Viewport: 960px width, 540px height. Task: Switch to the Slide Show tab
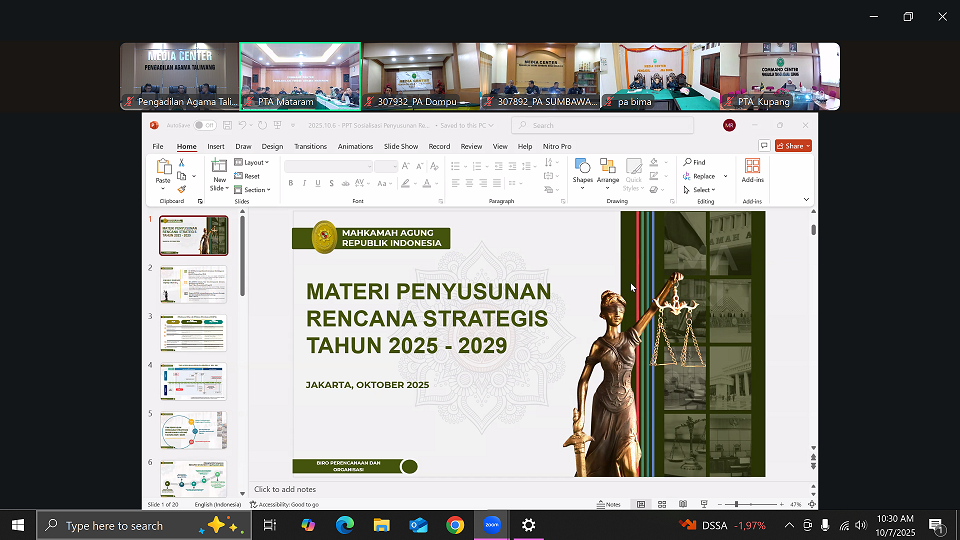(x=401, y=146)
